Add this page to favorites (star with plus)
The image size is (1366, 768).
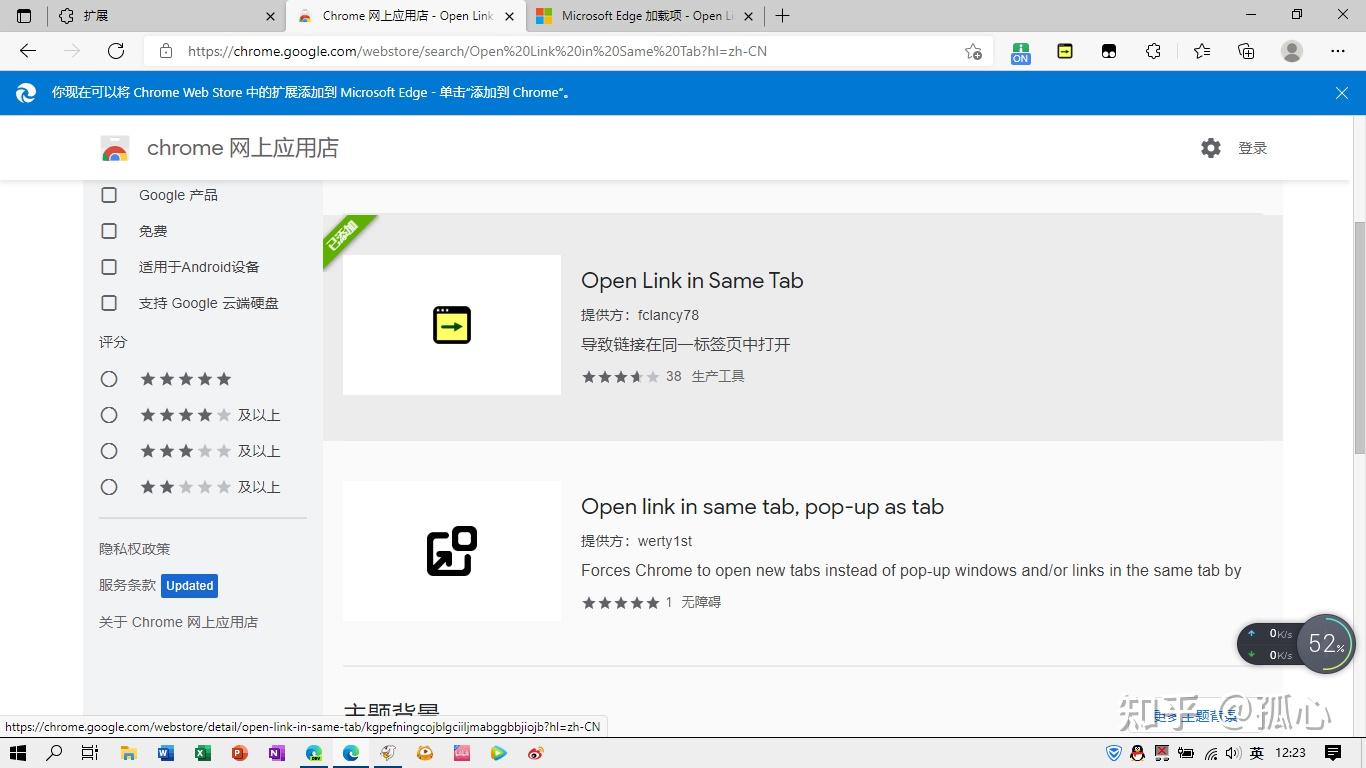(973, 51)
